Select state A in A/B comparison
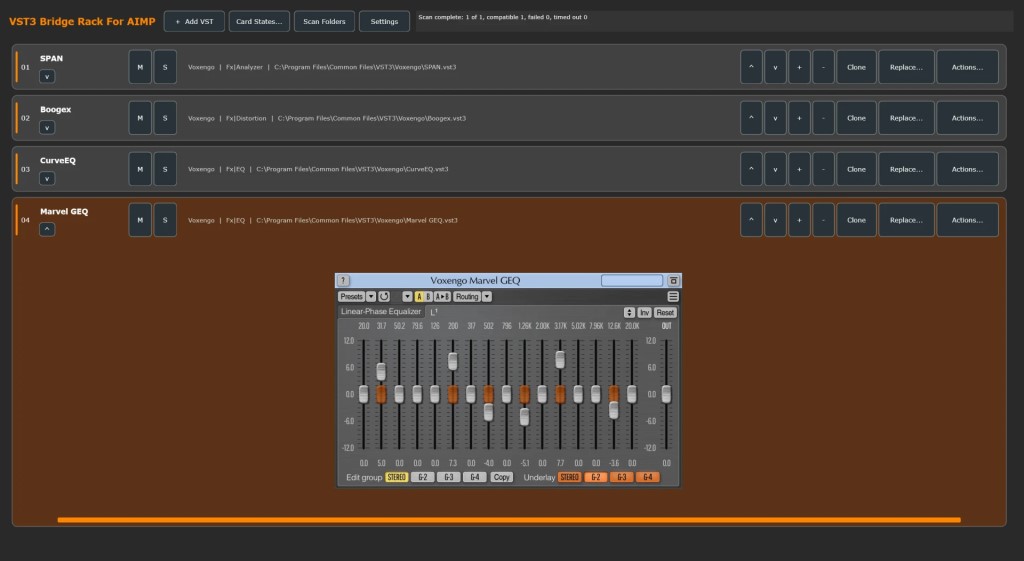Viewport: 1024px width, 561px height. coord(419,297)
